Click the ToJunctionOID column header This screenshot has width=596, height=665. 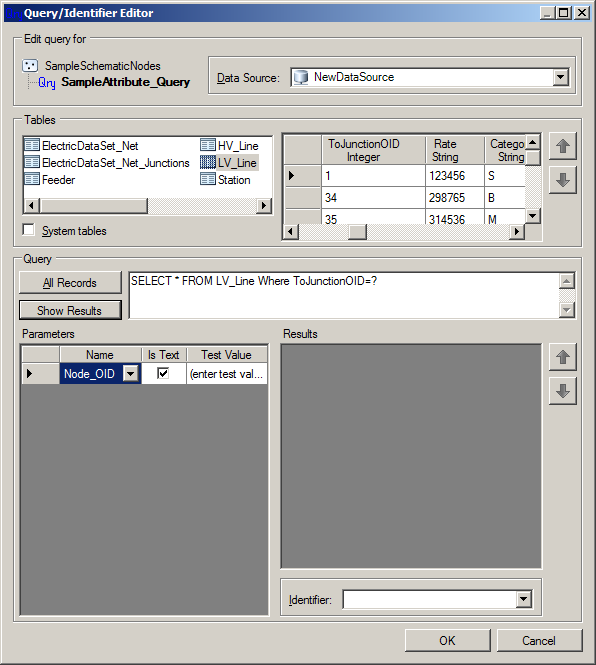pos(373,150)
